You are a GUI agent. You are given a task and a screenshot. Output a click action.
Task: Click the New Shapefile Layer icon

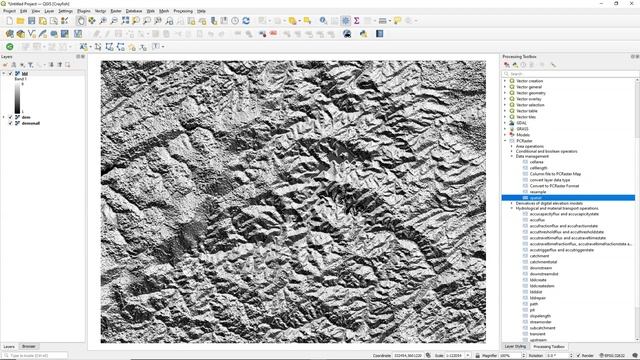pyautogui.click(x=31, y=34)
